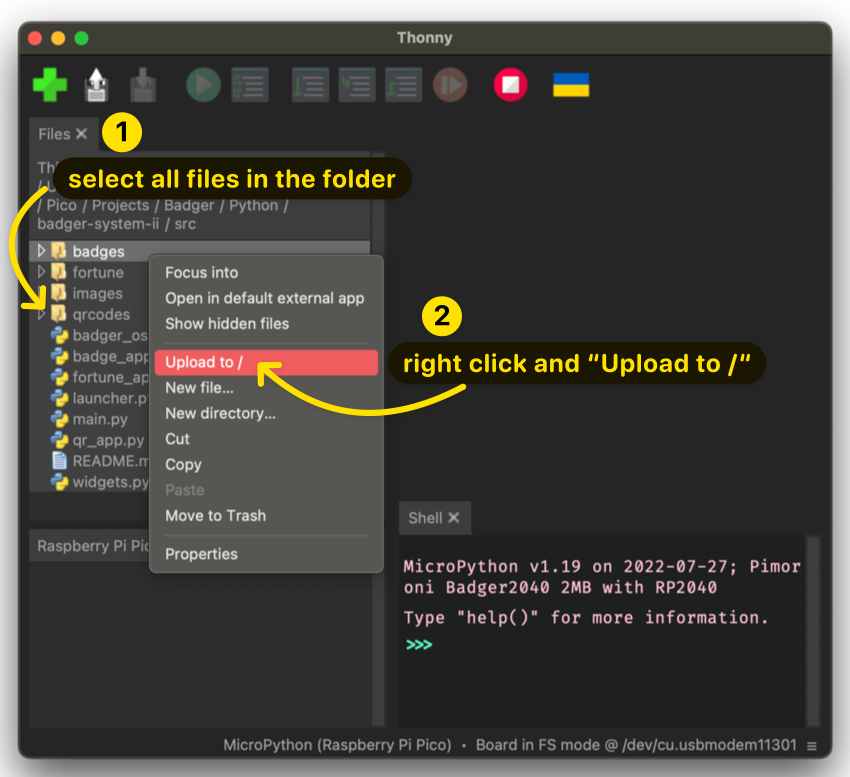The image size is (850, 777).
Task: Click MicroPython (Raspberry Pi Pico) status text
Action: [337, 745]
